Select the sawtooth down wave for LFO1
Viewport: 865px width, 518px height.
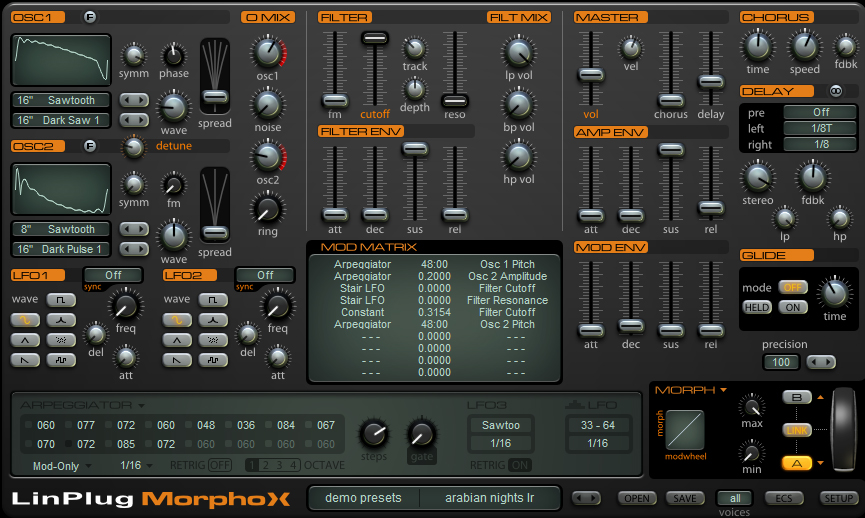(27, 359)
